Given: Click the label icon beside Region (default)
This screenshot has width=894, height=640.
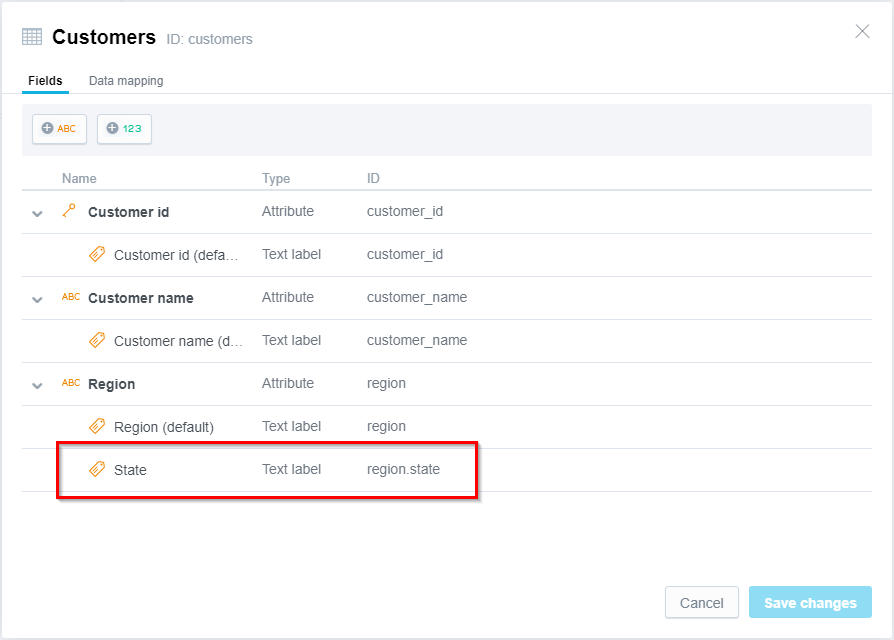Looking at the screenshot, I should (96, 426).
